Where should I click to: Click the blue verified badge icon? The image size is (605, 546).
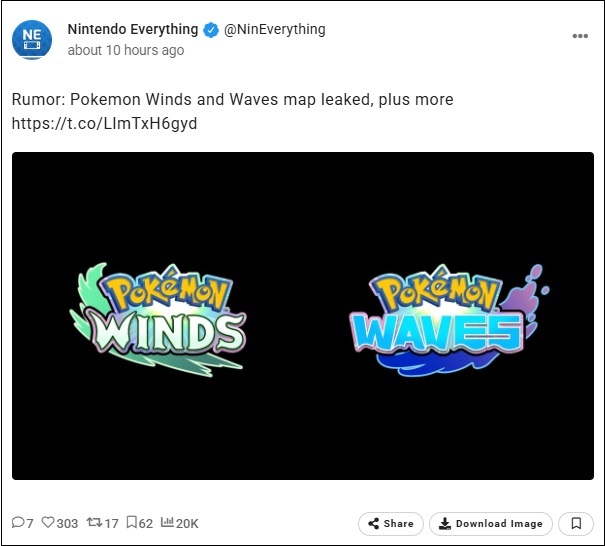click(211, 30)
